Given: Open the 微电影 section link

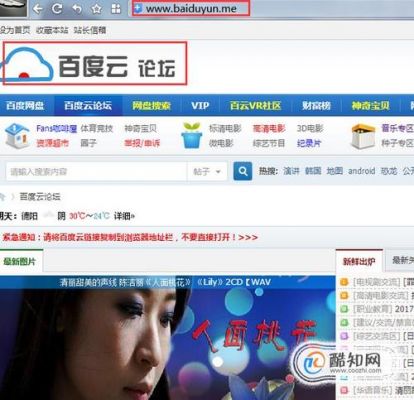Looking at the screenshot, I should click(221, 143).
